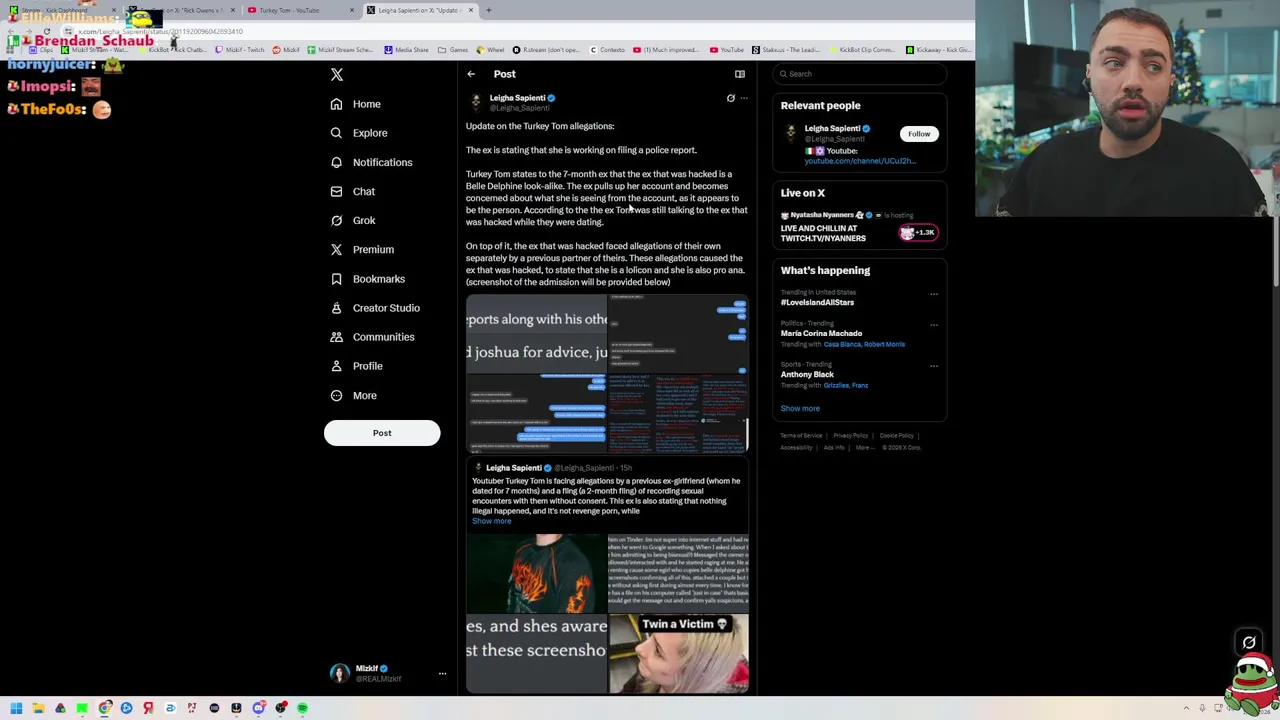
Task: Open the Media Share bookmark
Action: [405, 50]
